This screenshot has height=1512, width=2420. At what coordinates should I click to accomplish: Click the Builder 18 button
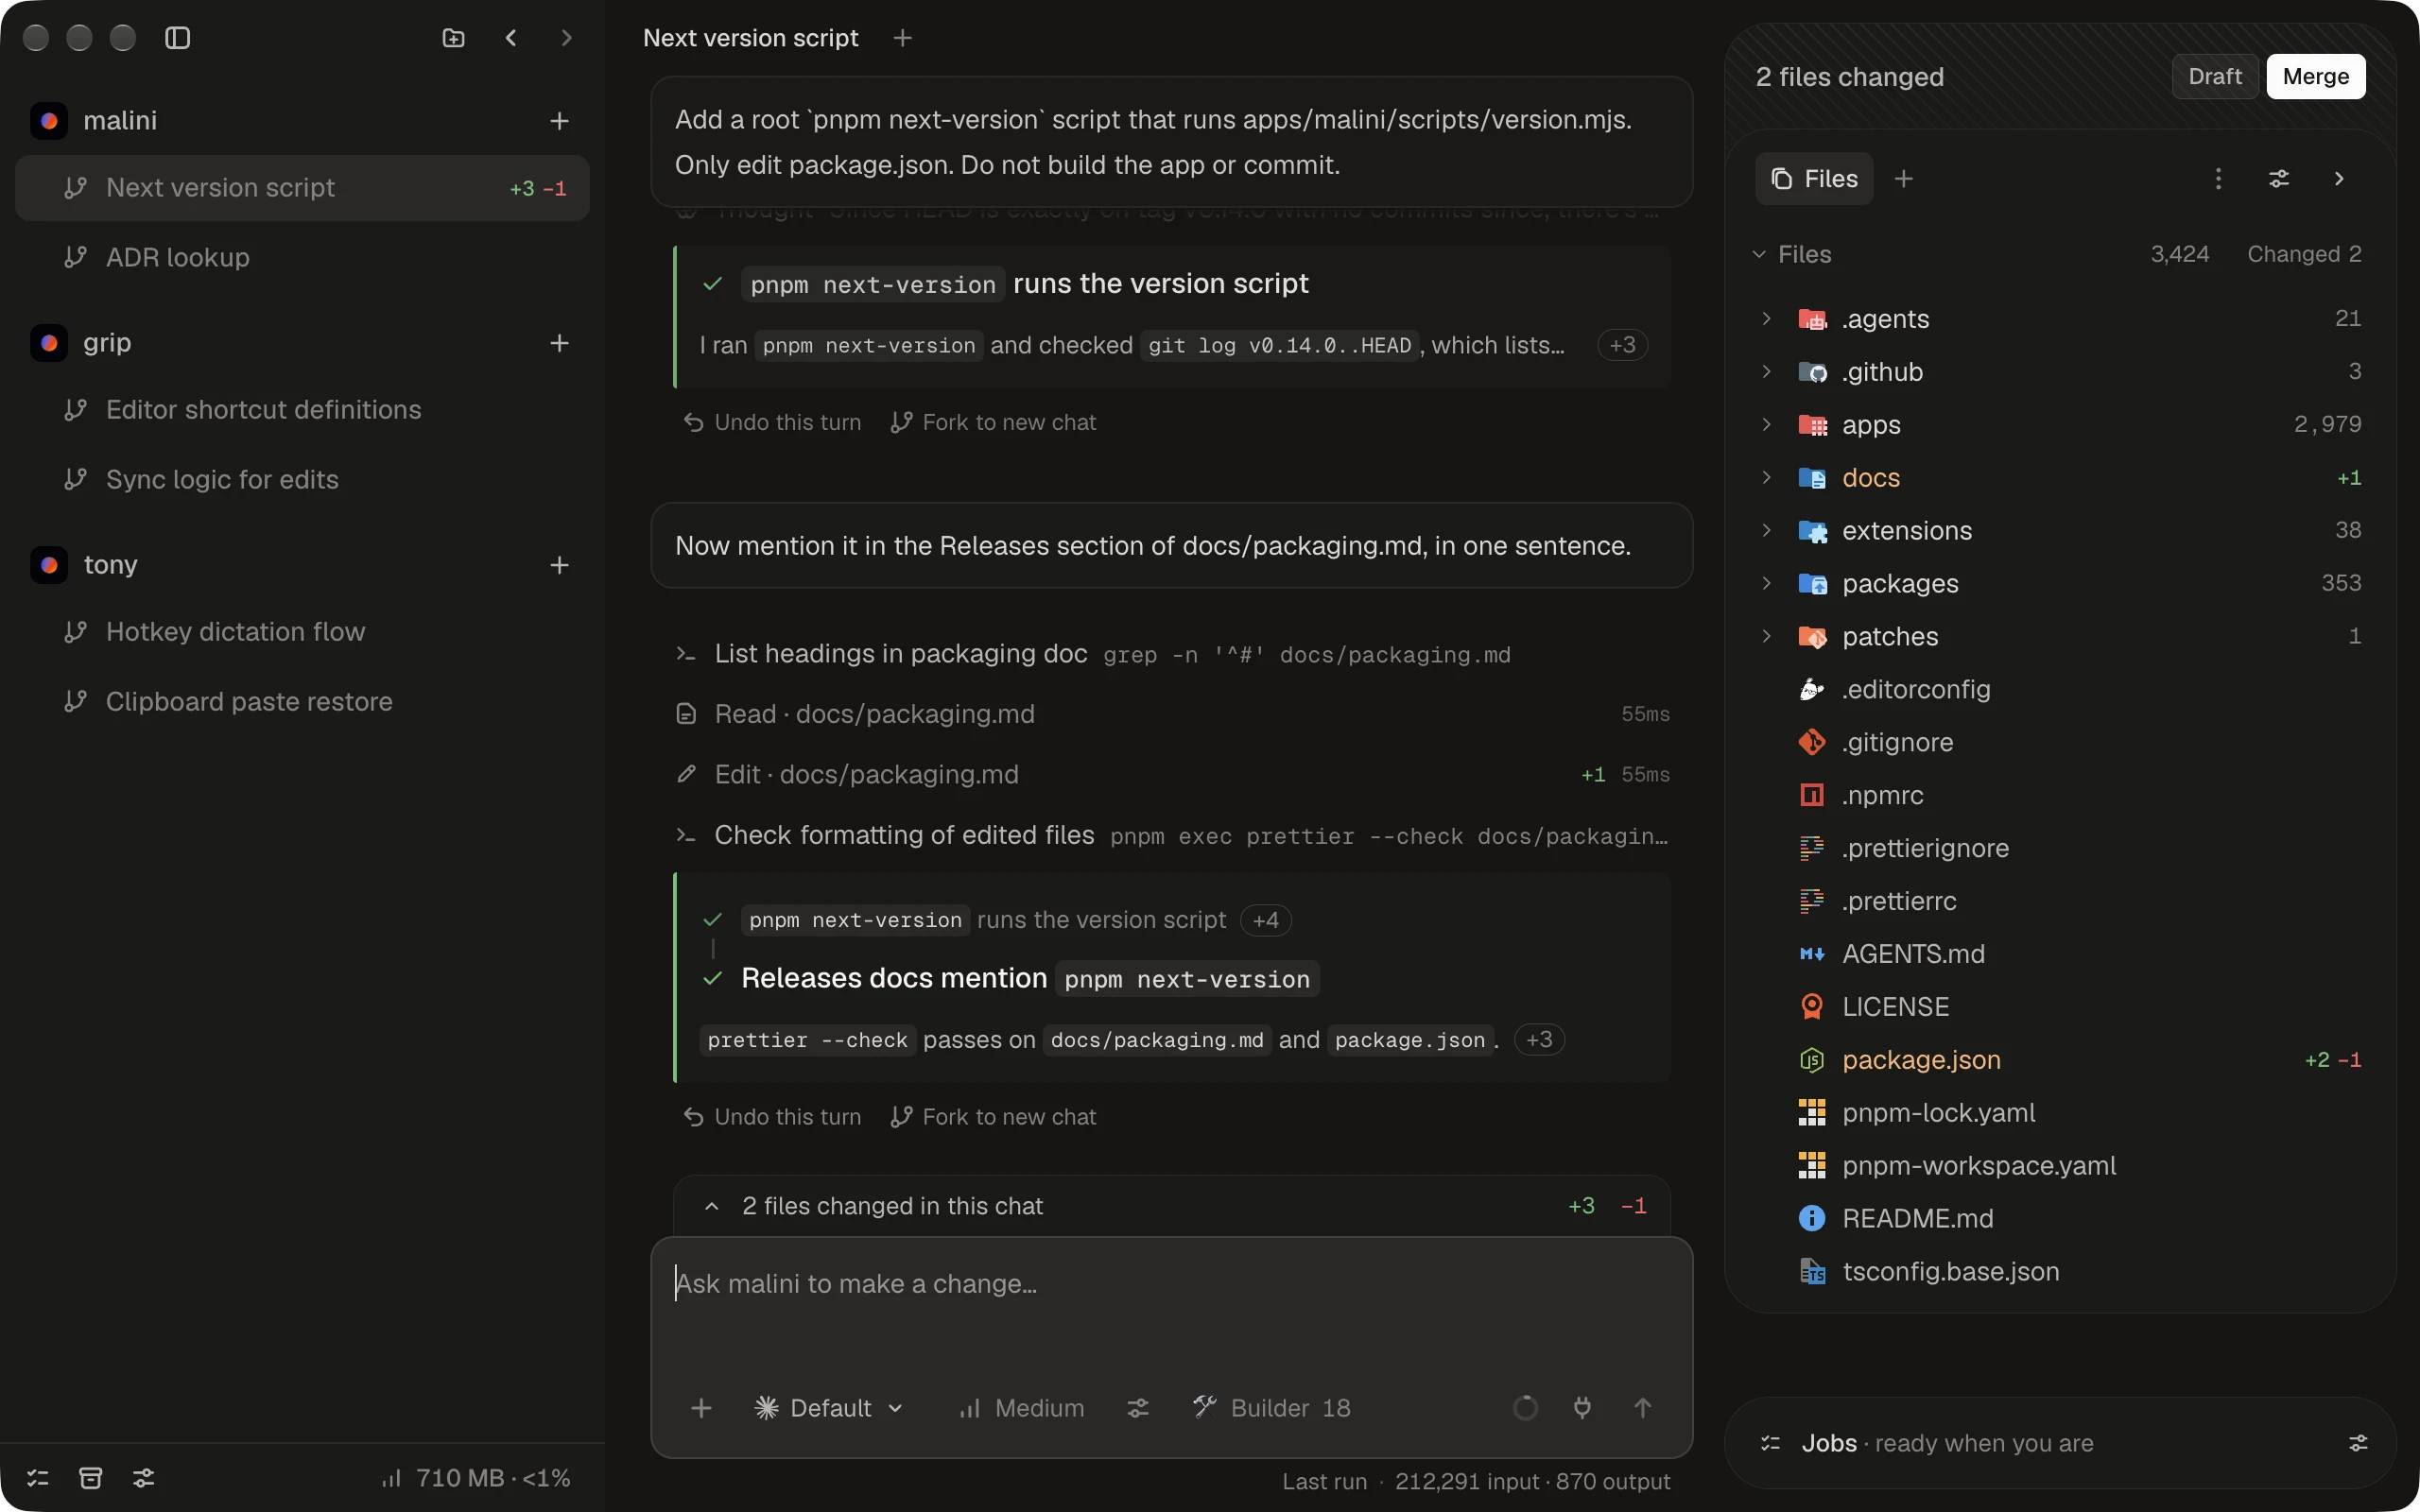click(1271, 1408)
